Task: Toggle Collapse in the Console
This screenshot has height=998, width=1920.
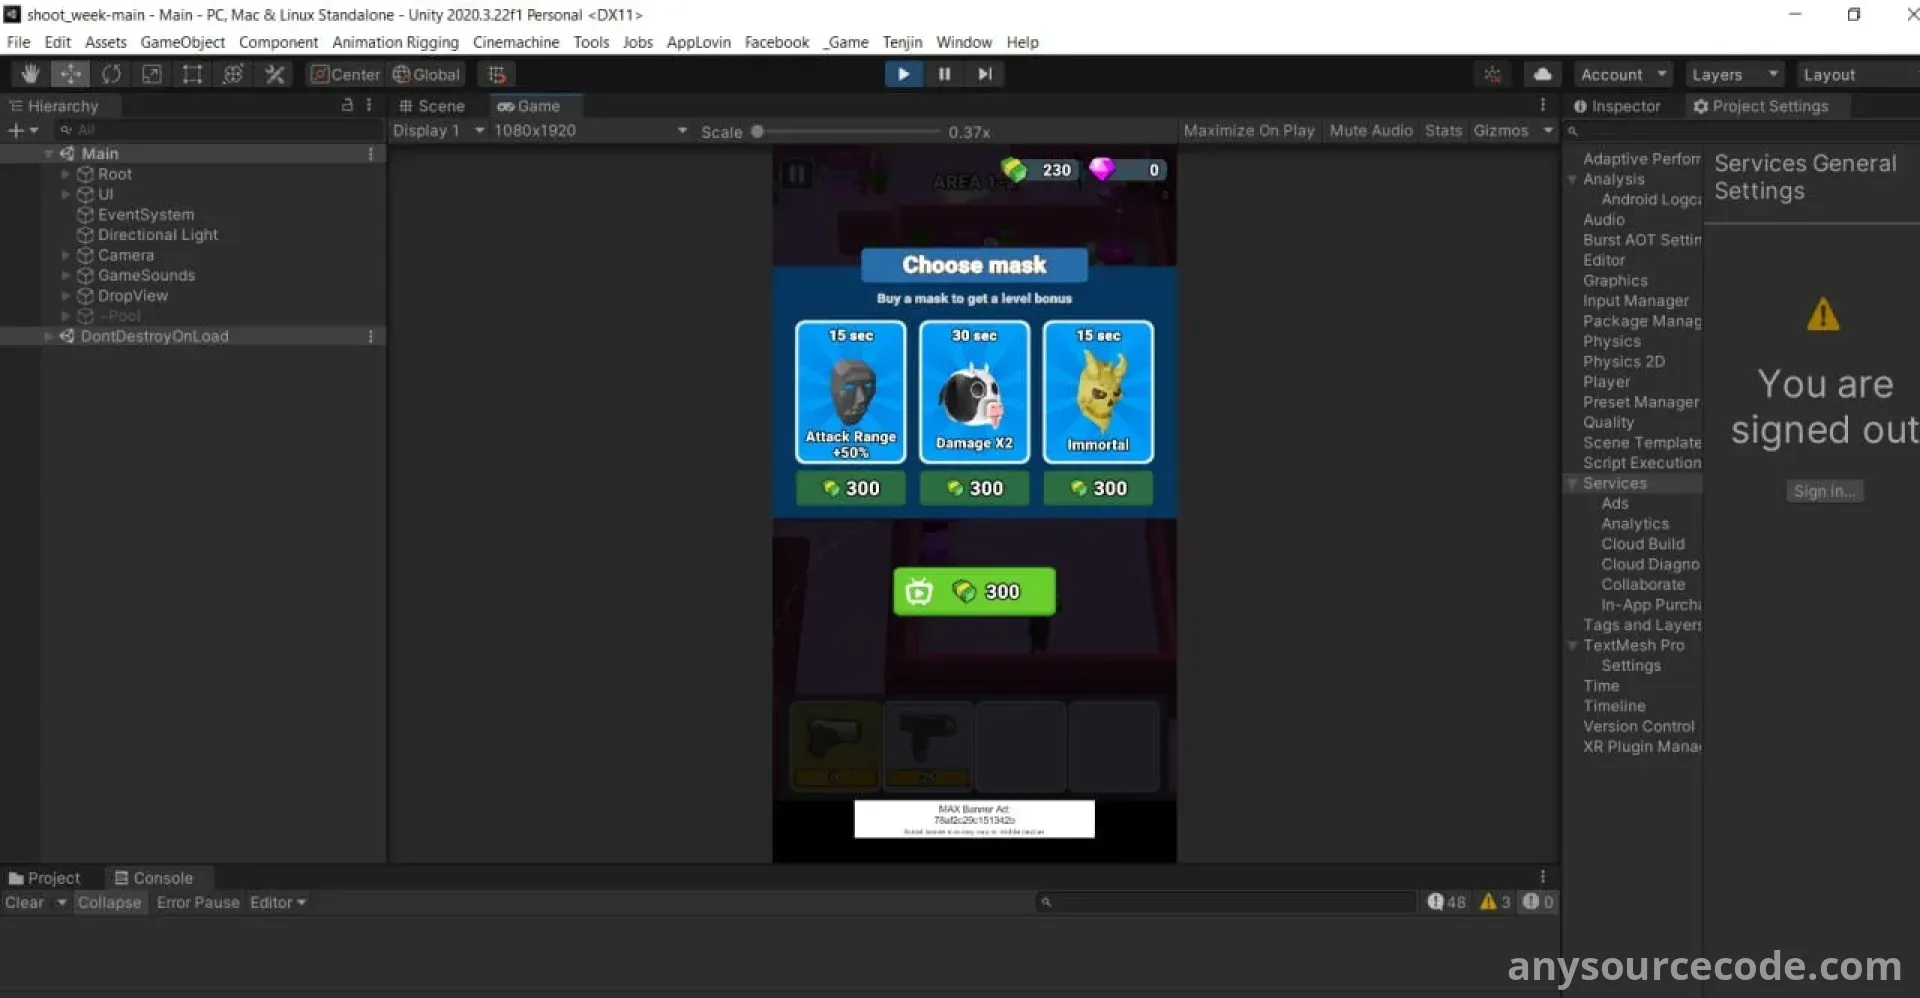Action: [109, 902]
